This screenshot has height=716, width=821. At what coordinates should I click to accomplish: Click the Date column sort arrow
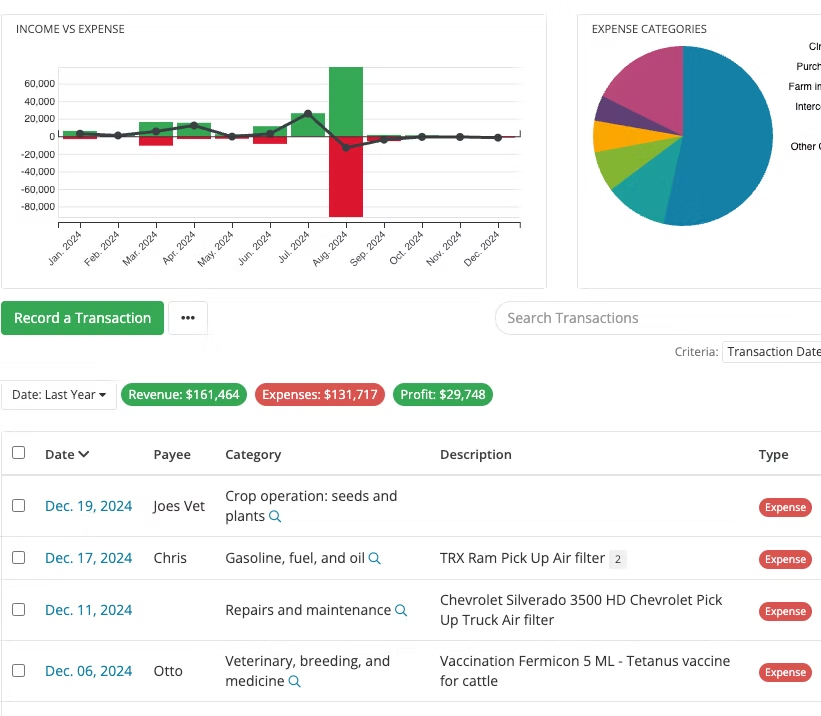pos(84,455)
